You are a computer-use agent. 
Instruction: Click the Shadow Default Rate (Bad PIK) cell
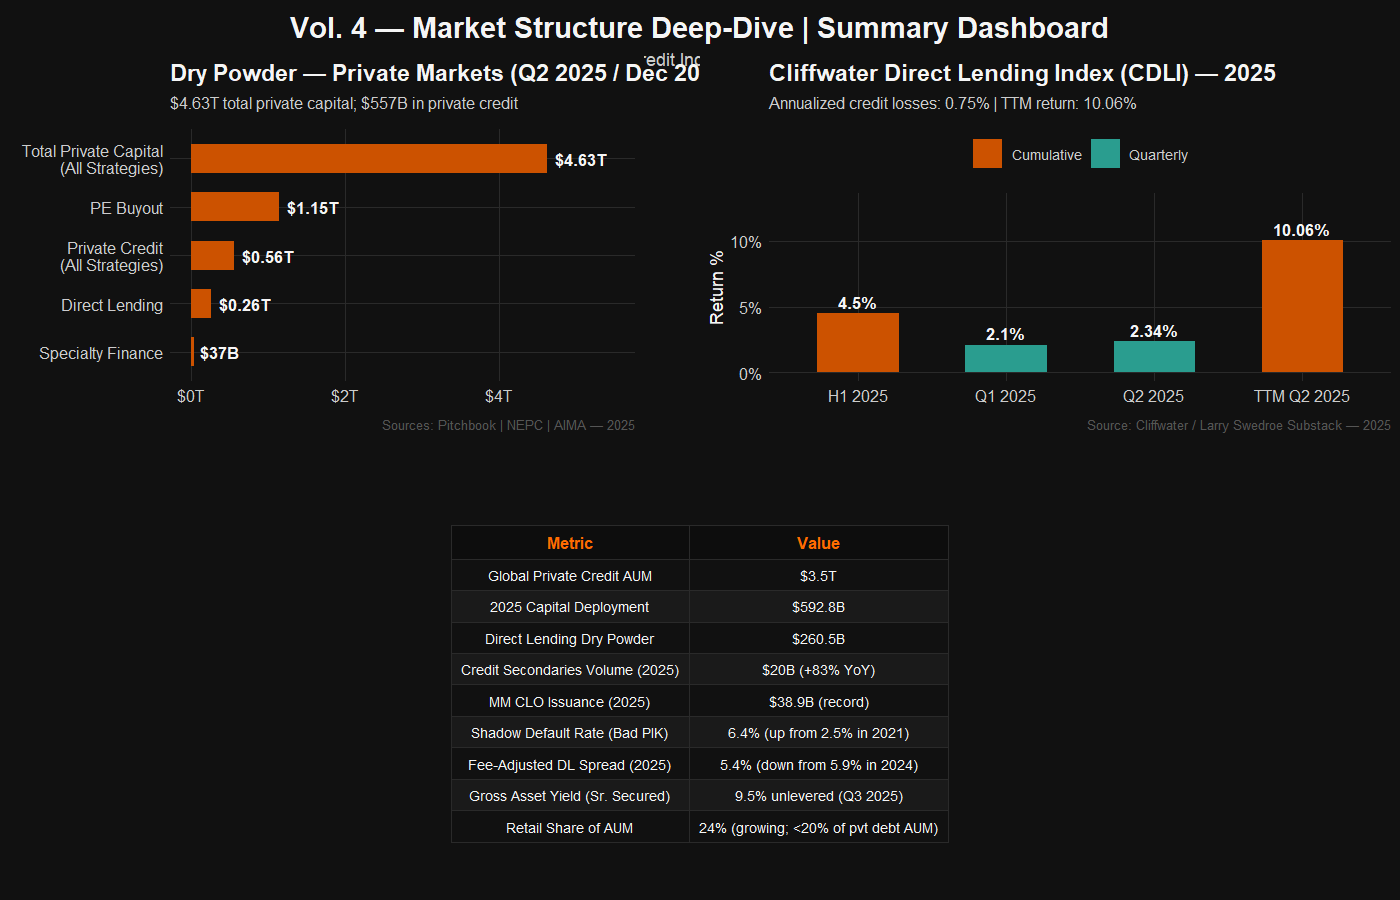[x=570, y=733]
